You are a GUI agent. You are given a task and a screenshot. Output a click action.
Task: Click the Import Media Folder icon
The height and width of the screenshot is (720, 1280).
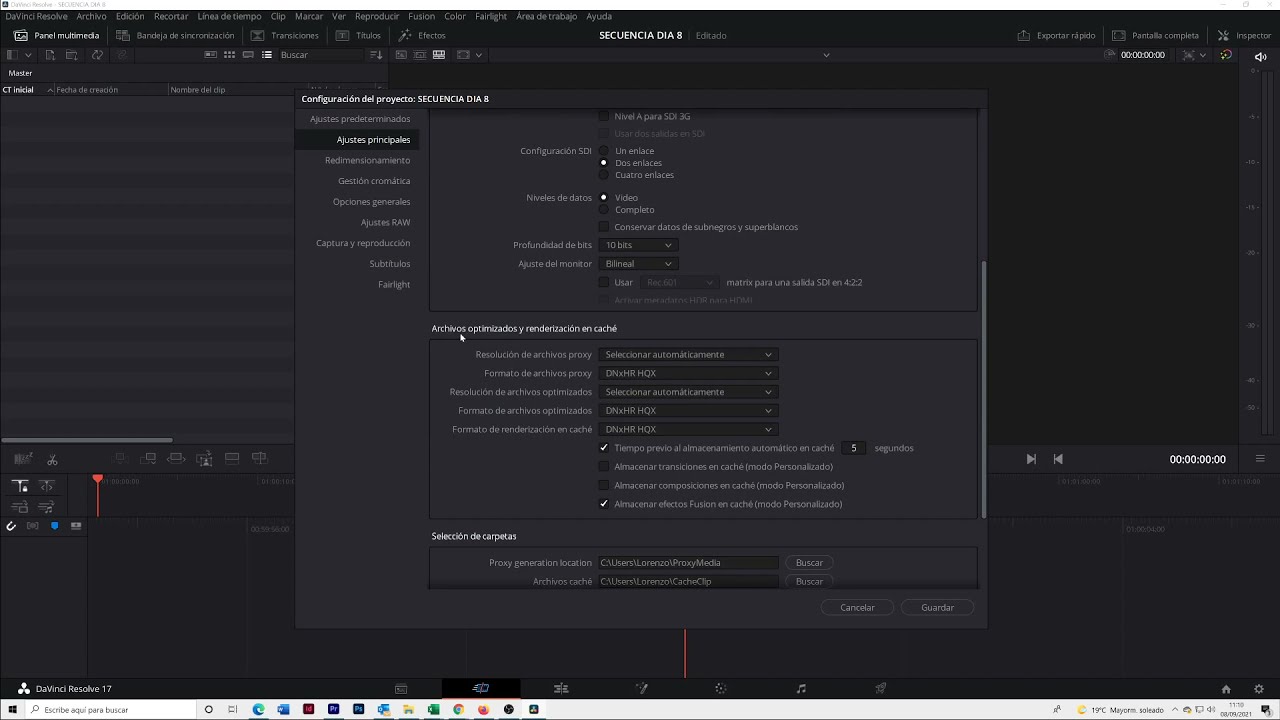[x=73, y=55]
